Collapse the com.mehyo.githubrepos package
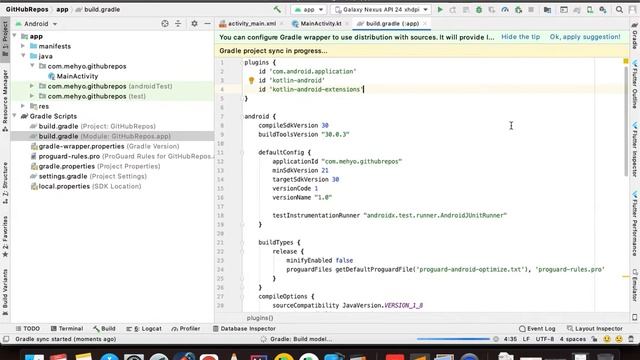The image size is (640, 360). coord(32,66)
